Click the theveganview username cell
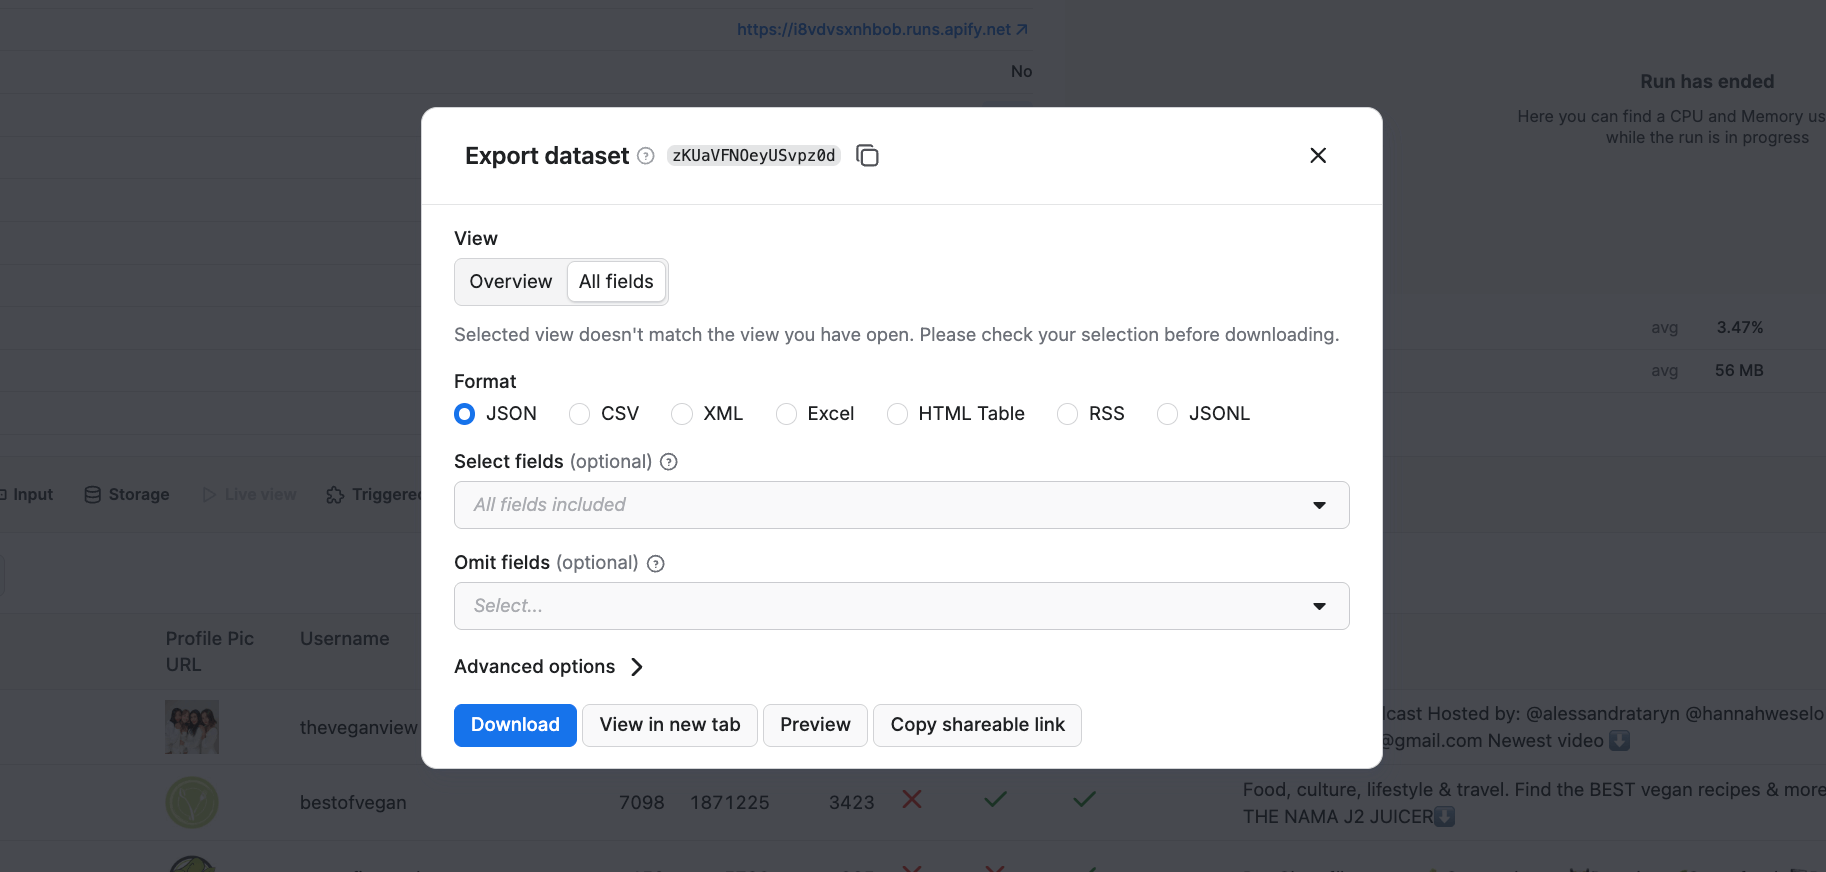This screenshot has height=872, width=1826. 359,728
